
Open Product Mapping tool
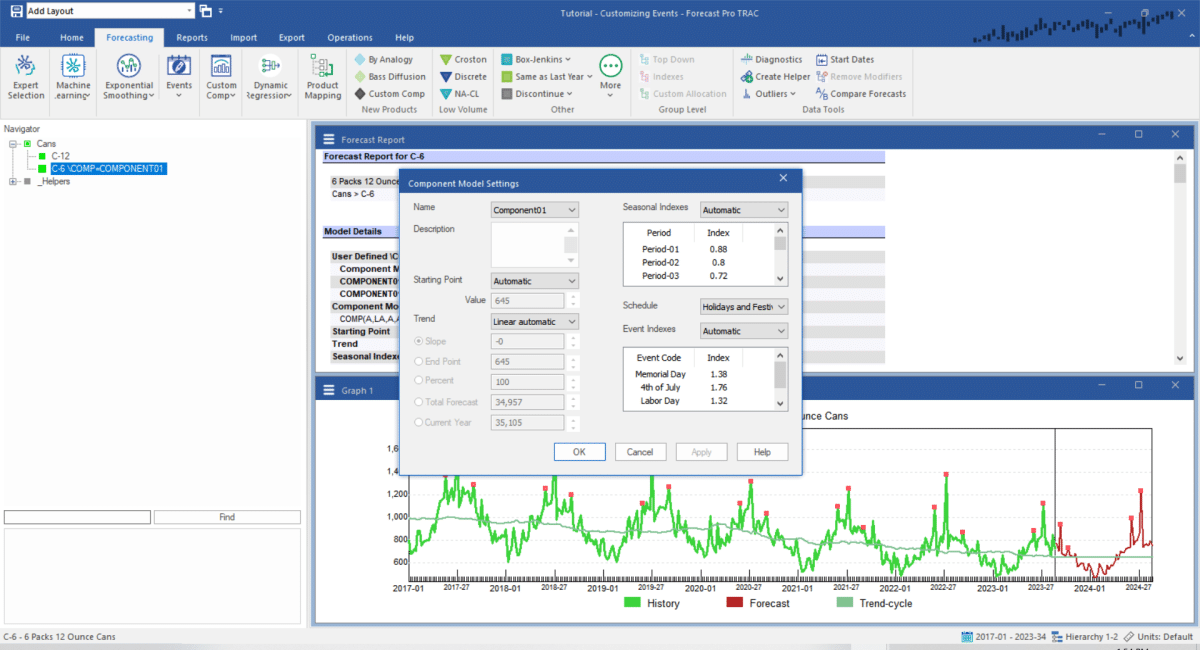[x=322, y=76]
